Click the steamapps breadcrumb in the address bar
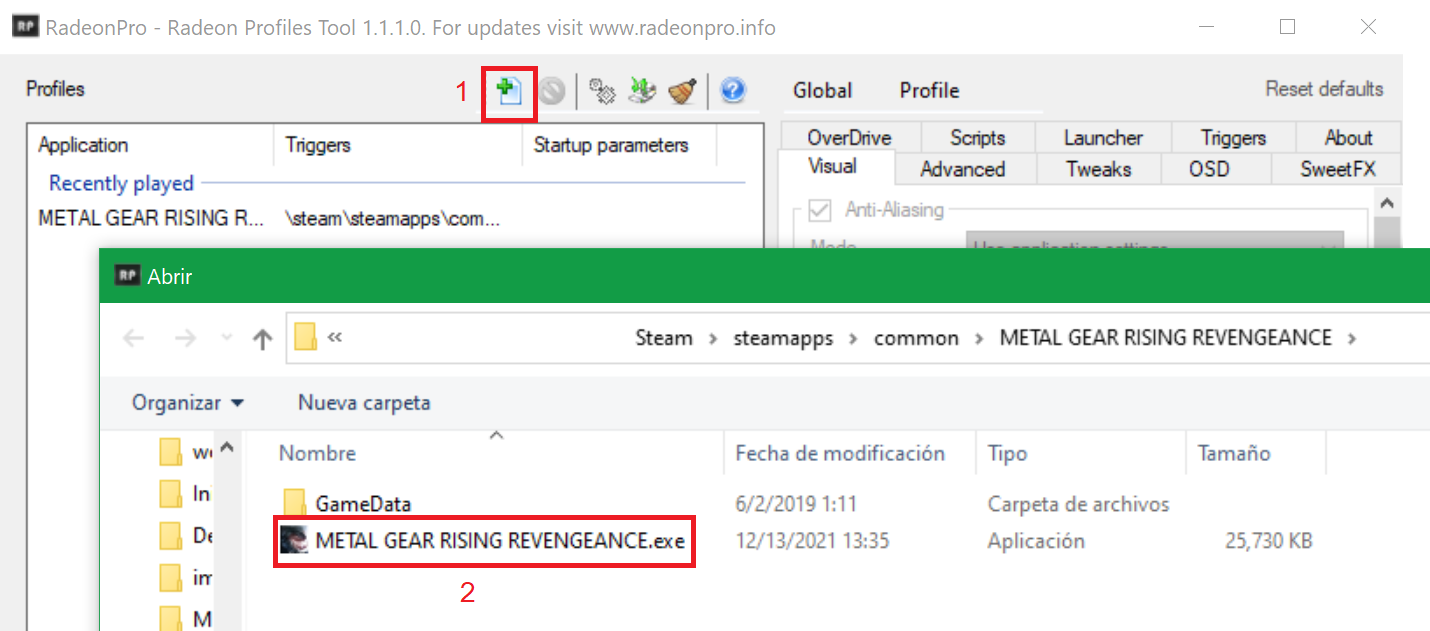Image resolution: width=1430 pixels, height=631 pixels. tap(781, 338)
